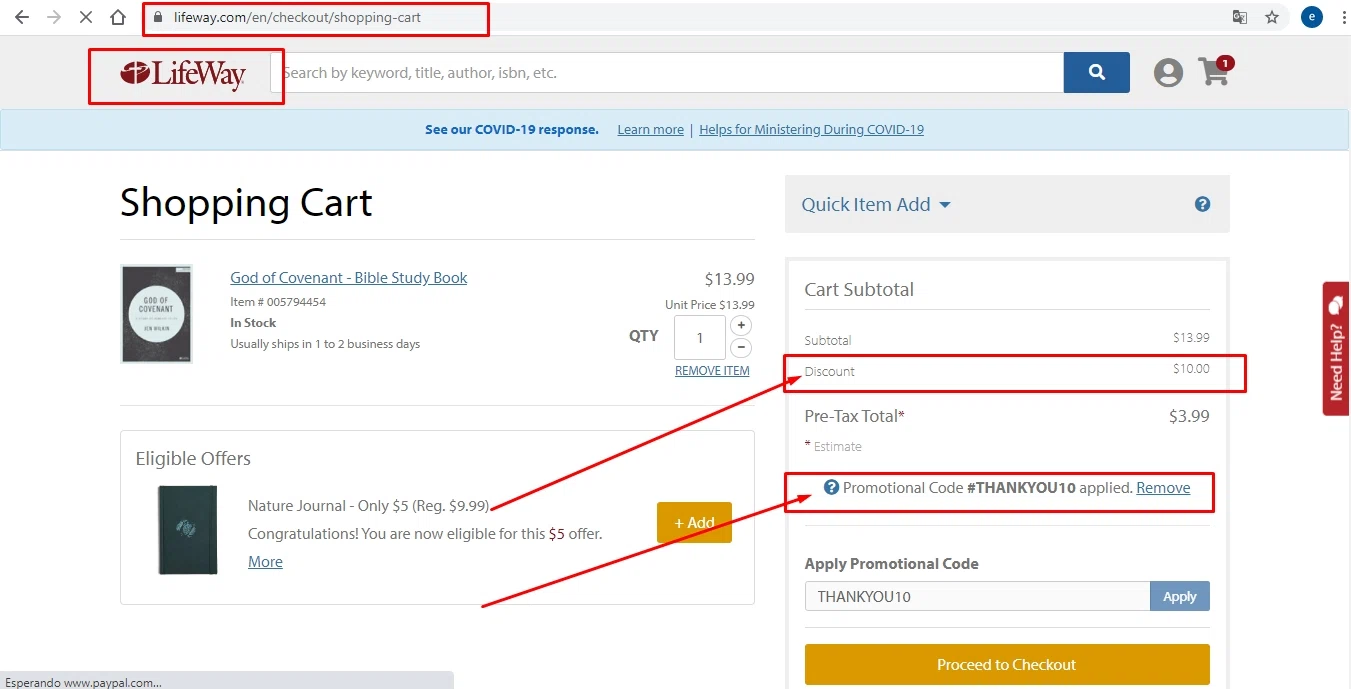Open the shopping cart icon
The height and width of the screenshot is (689, 1351).
(x=1215, y=71)
